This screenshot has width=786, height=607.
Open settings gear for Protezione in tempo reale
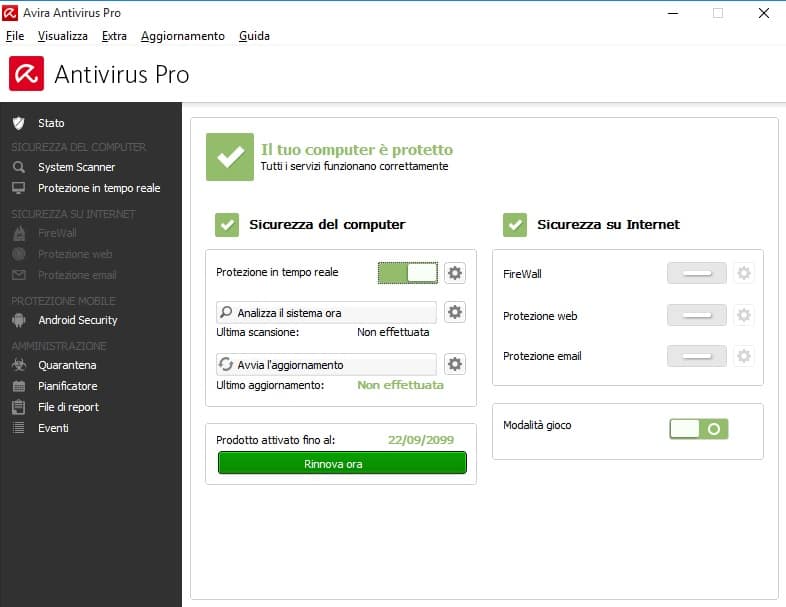click(455, 273)
